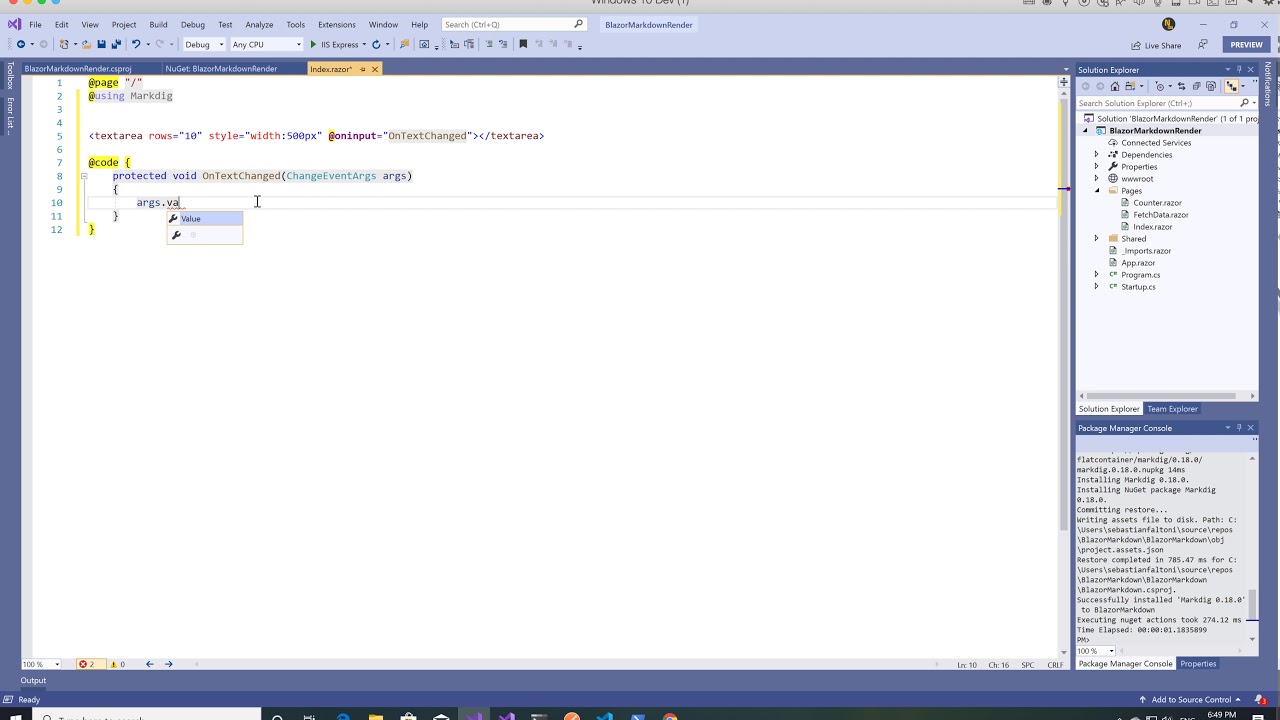Expand the Properties node

coord(1096,167)
